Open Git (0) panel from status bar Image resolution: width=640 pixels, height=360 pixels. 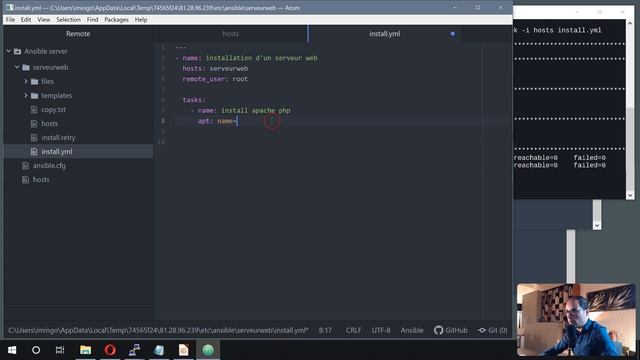[493, 330]
